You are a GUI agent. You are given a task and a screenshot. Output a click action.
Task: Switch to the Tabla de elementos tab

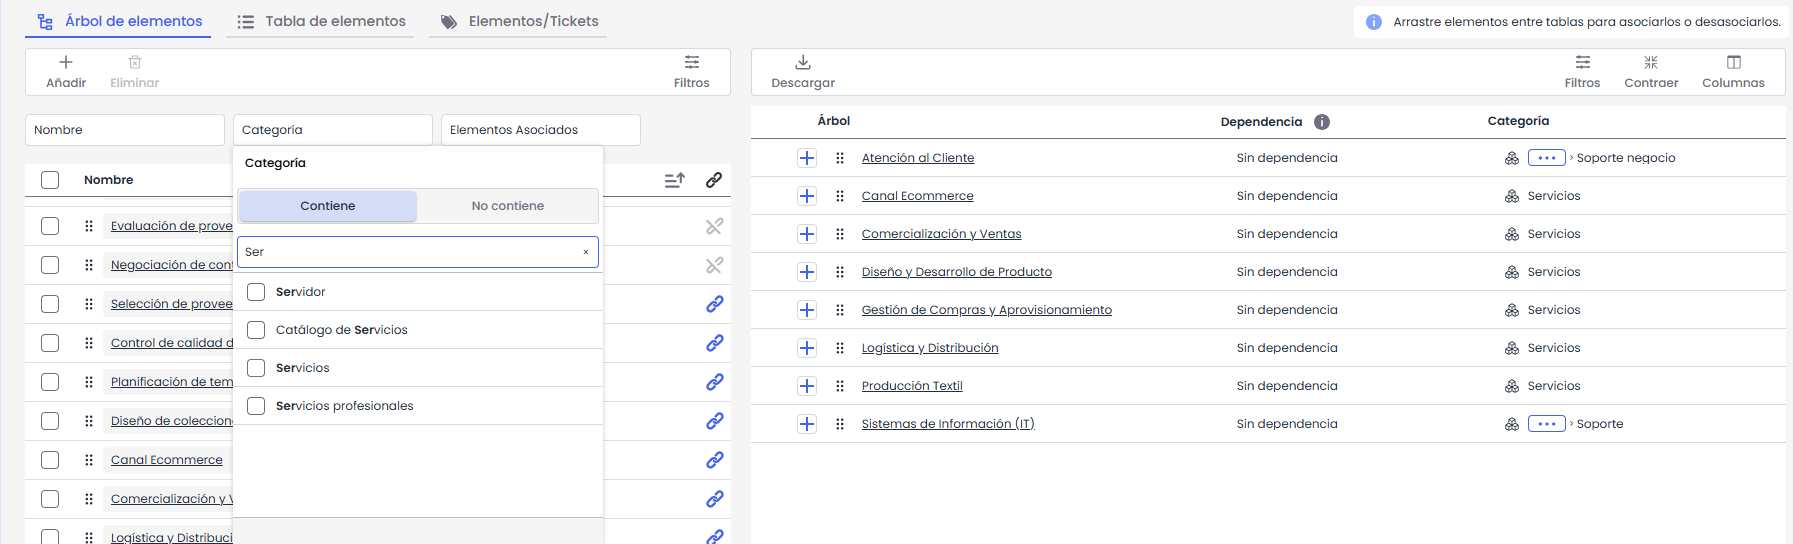(x=320, y=21)
